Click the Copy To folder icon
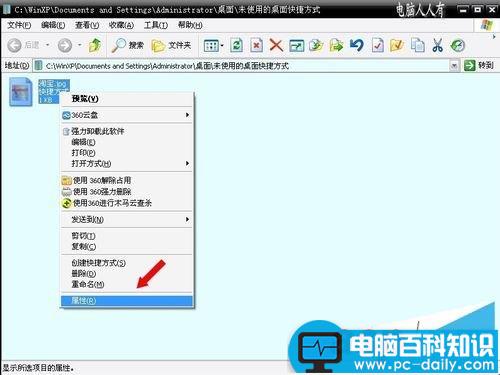 tap(316, 45)
